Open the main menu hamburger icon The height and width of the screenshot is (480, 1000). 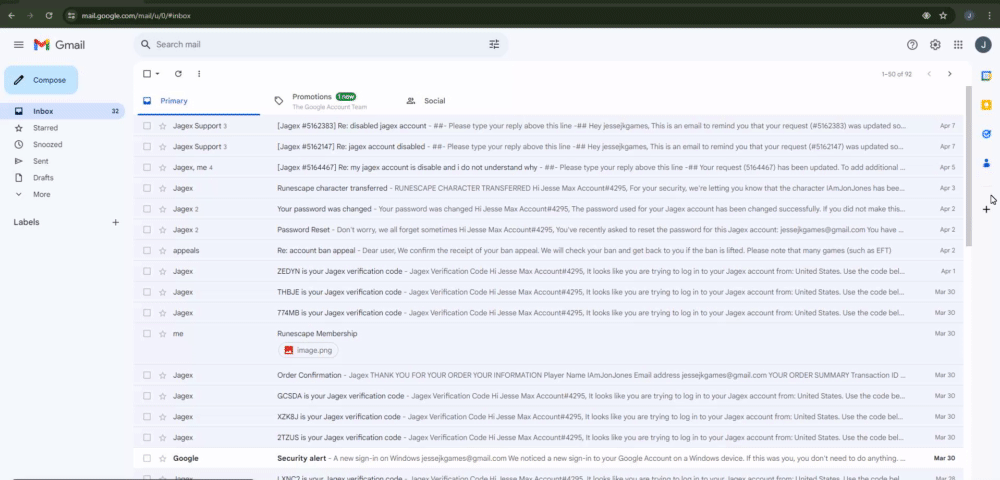(18, 45)
